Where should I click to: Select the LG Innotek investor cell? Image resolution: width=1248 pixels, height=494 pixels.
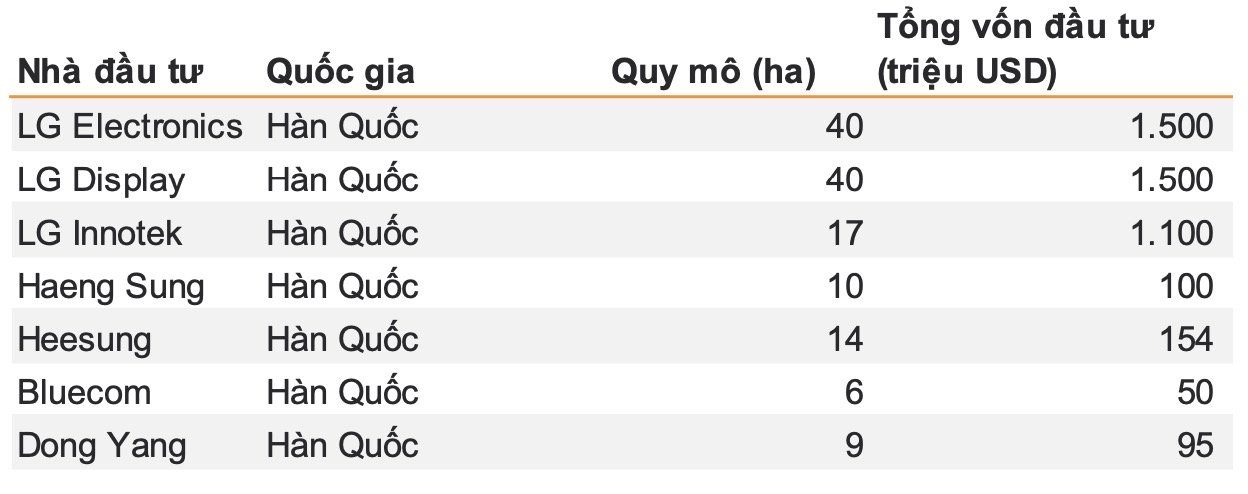pyautogui.click(x=100, y=233)
